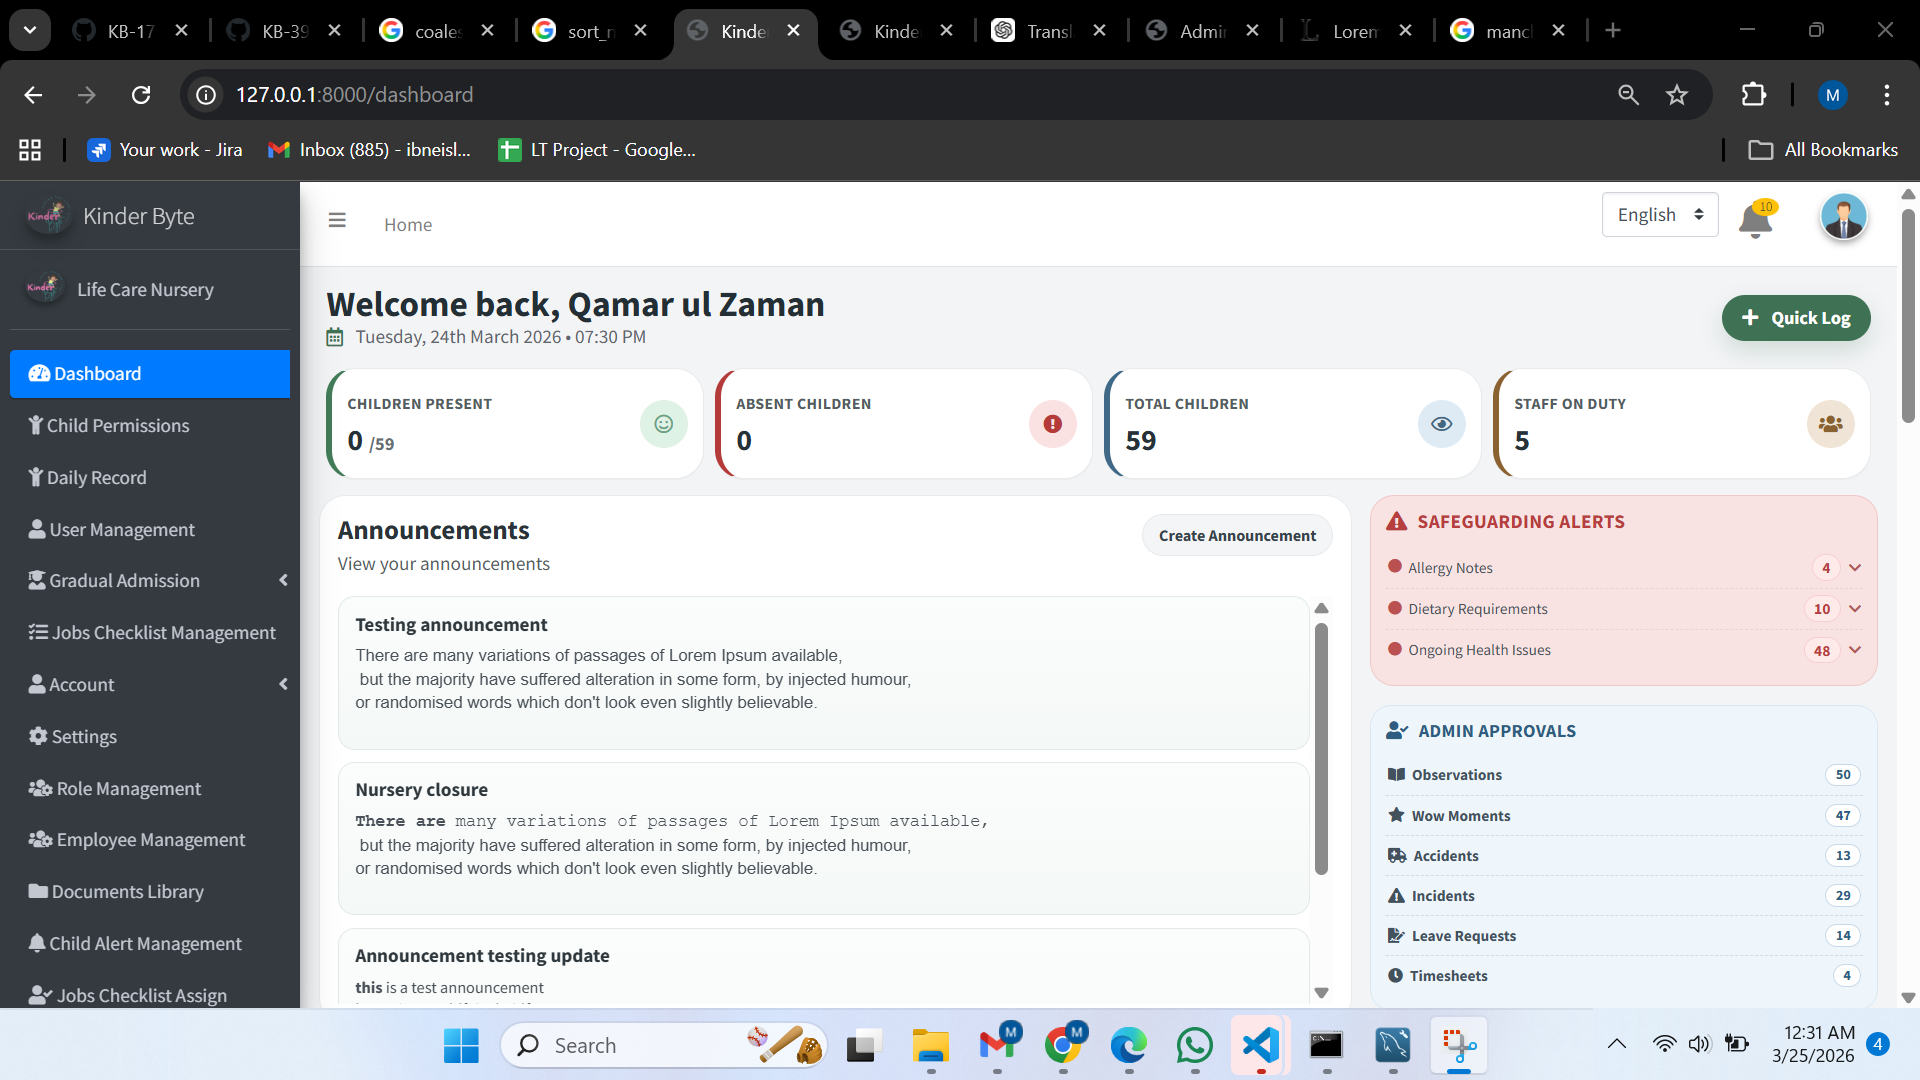Click the Total Children eye icon
1920x1080 pixels.
click(x=1441, y=424)
